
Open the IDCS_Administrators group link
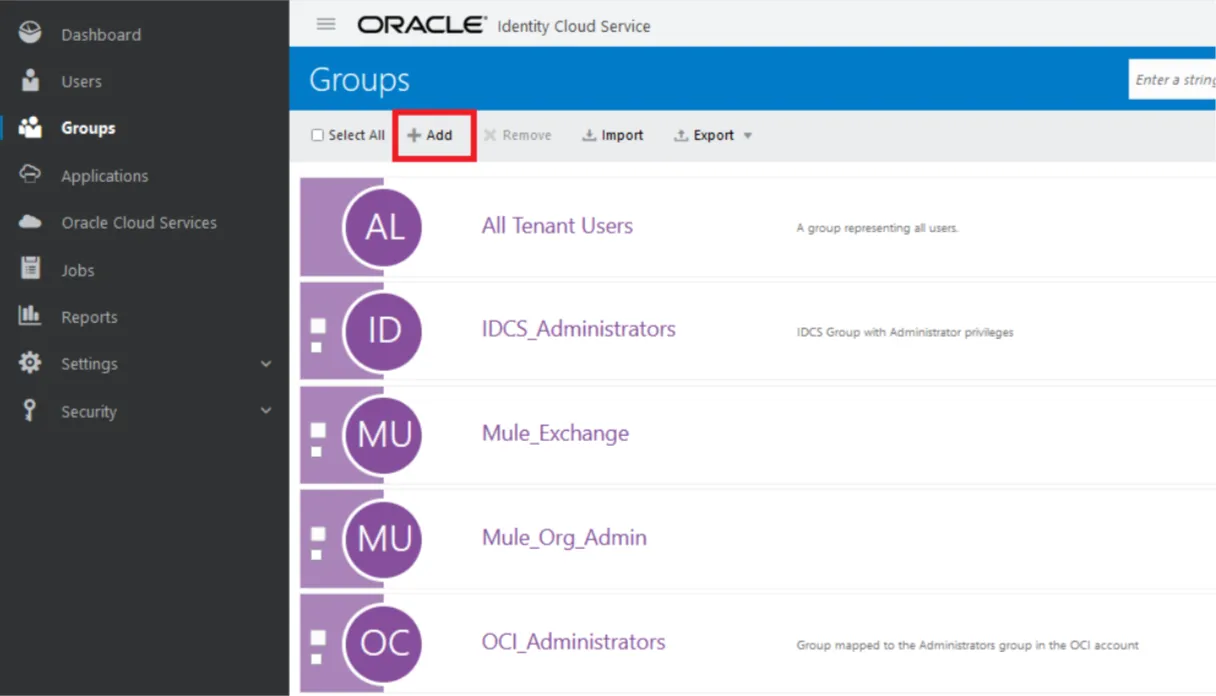click(579, 329)
